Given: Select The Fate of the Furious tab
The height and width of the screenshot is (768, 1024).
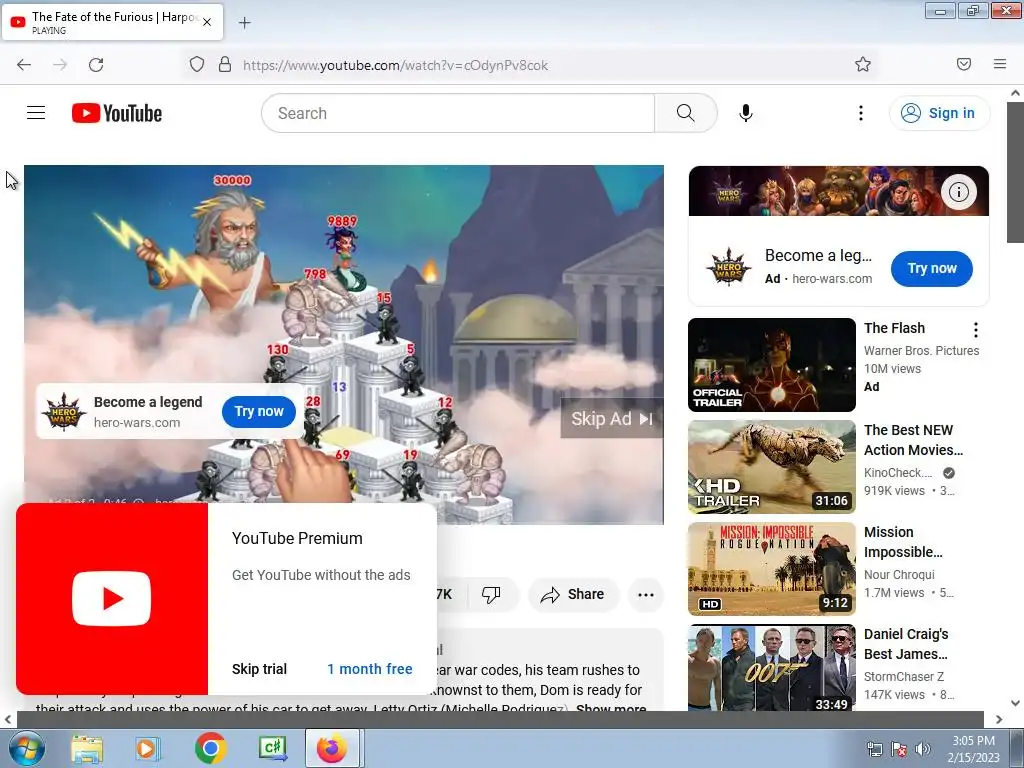Looking at the screenshot, I should point(112,22).
